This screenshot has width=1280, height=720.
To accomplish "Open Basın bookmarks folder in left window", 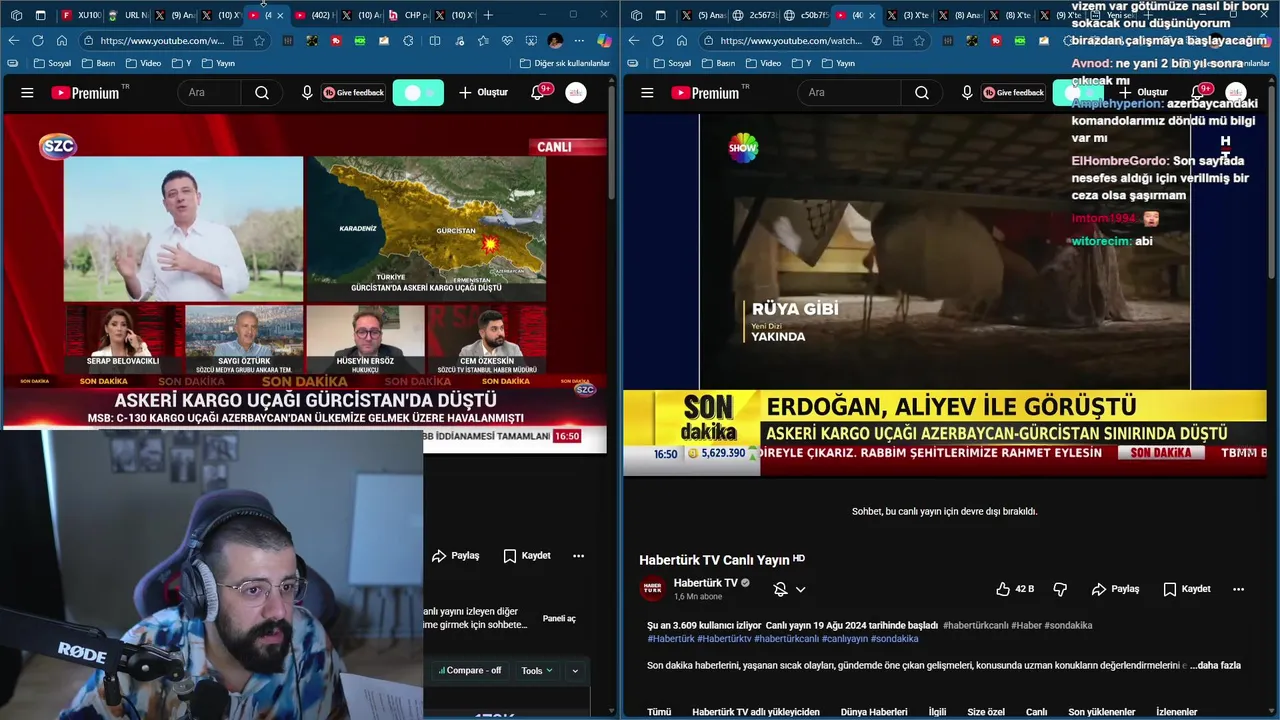I will pyautogui.click(x=99, y=63).
